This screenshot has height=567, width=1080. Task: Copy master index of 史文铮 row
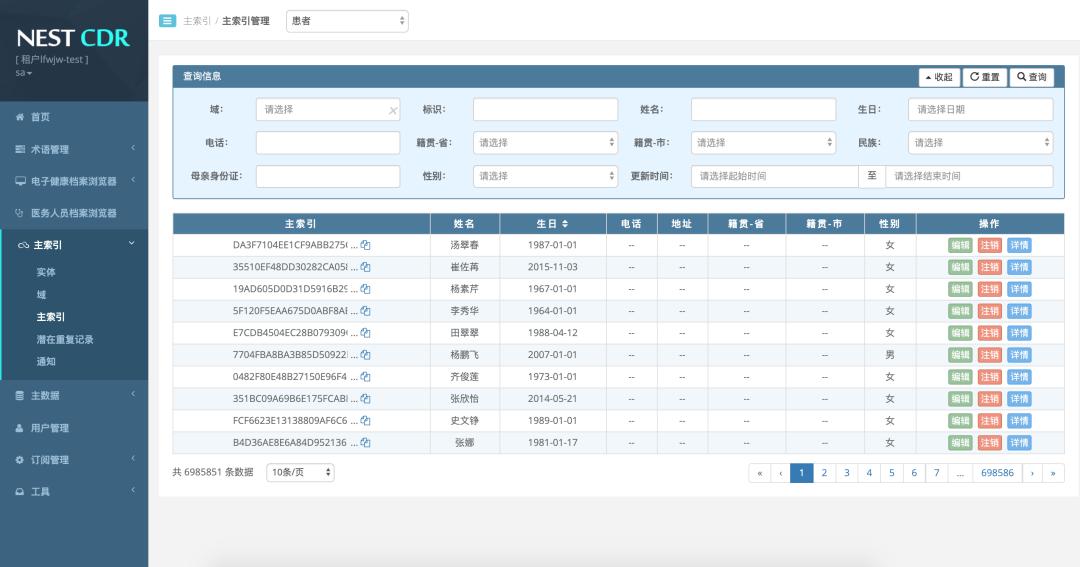366,421
